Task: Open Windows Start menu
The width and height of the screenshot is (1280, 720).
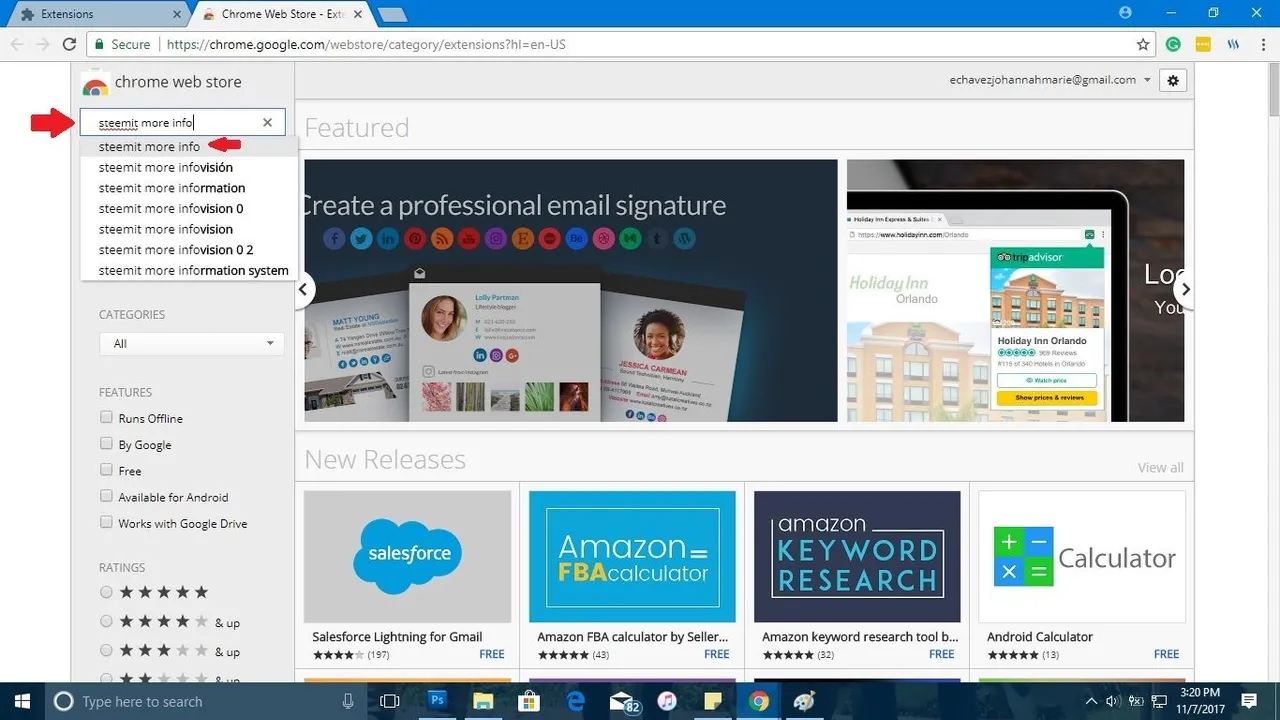Action: [21, 701]
